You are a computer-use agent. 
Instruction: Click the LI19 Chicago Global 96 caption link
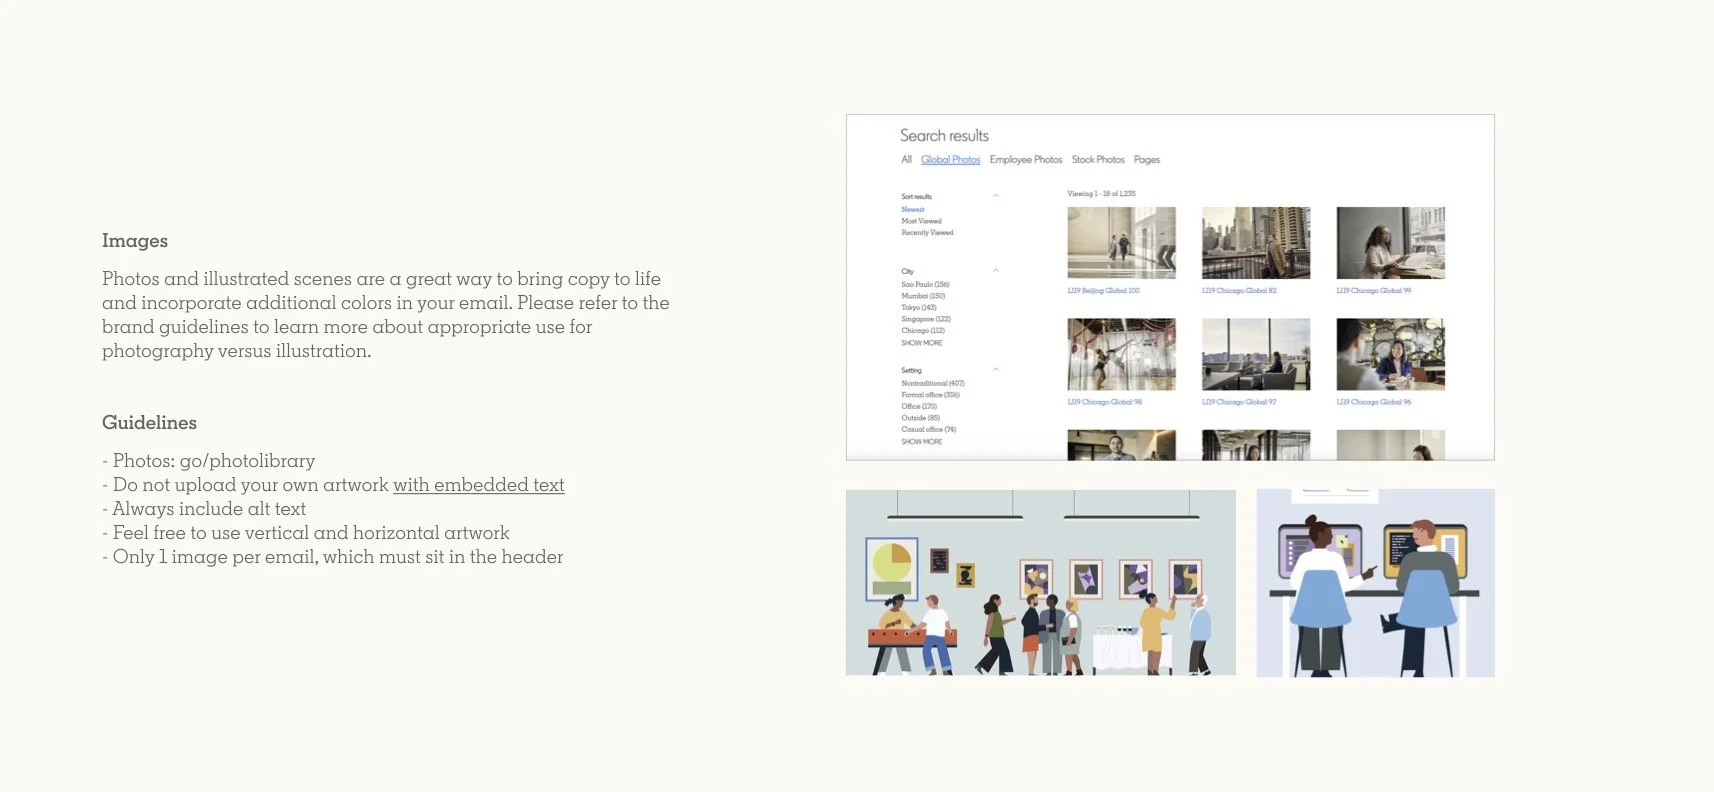1374,402
